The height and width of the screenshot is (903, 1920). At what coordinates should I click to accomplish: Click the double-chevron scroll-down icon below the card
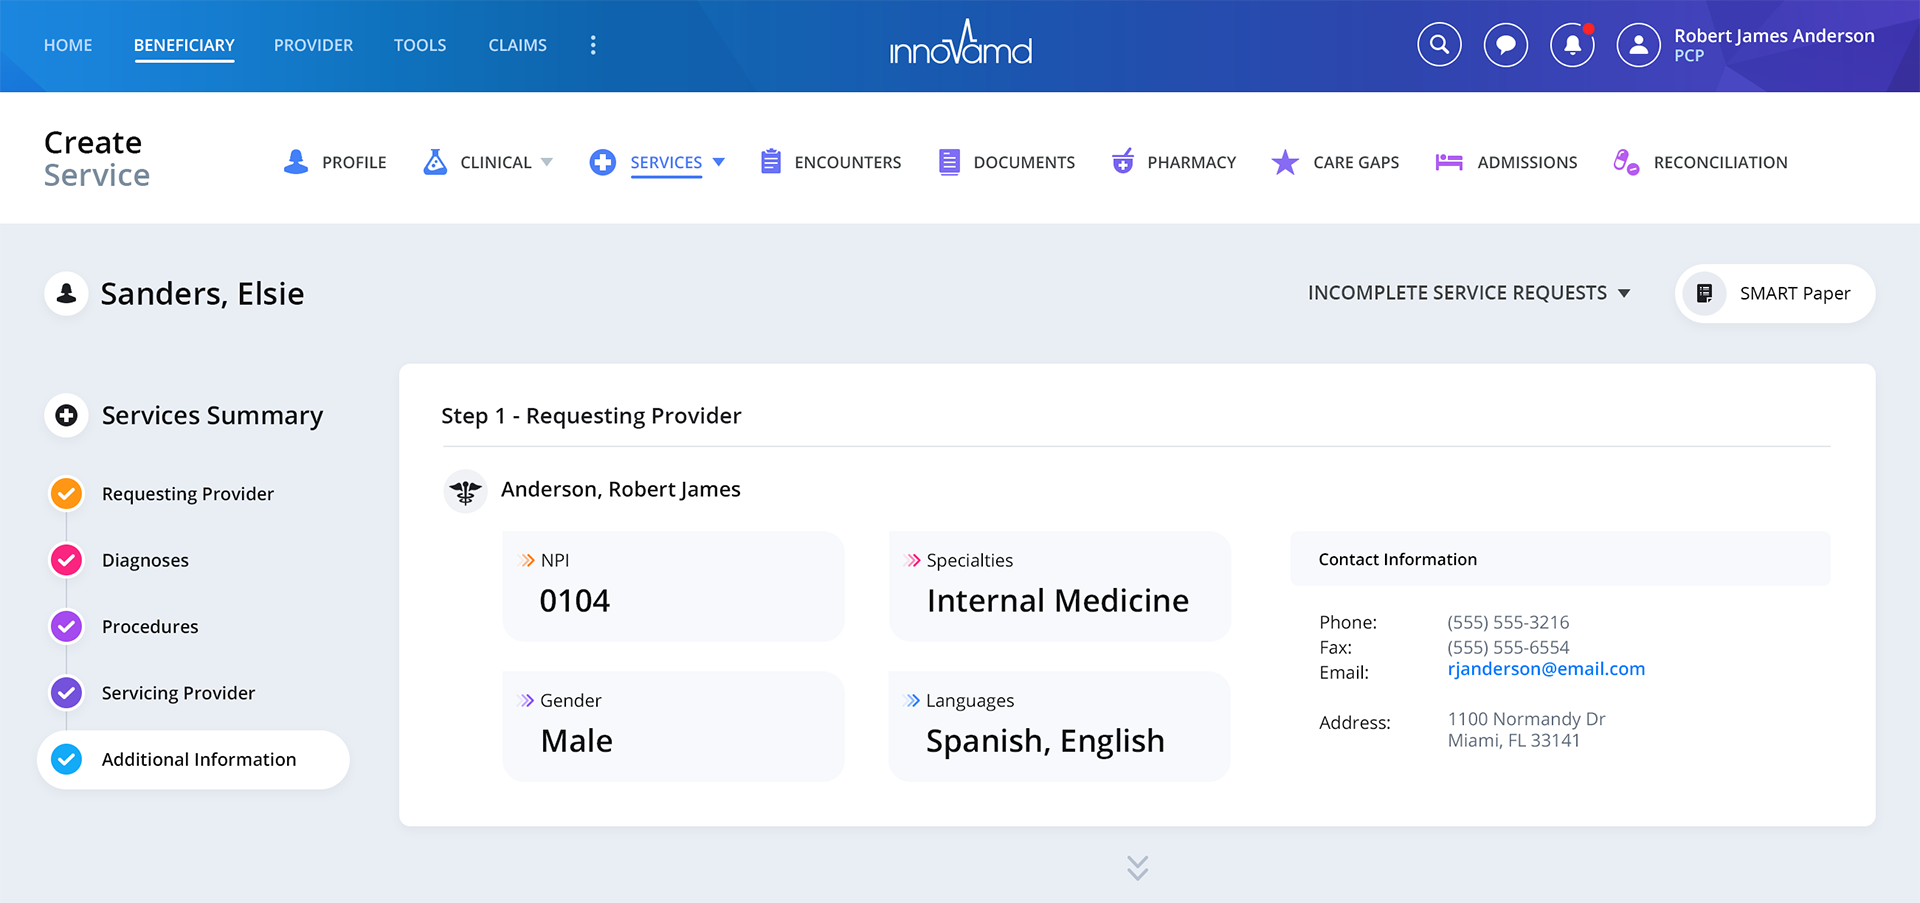click(1137, 868)
